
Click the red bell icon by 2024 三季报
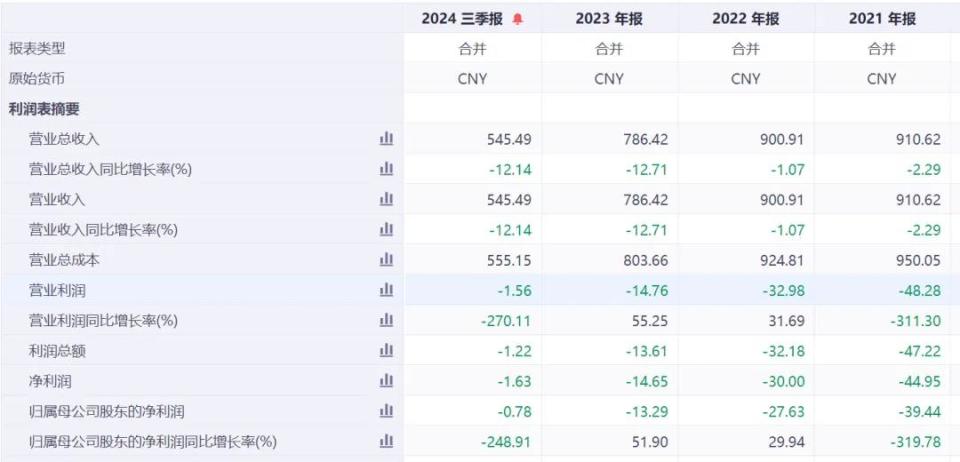point(517,19)
